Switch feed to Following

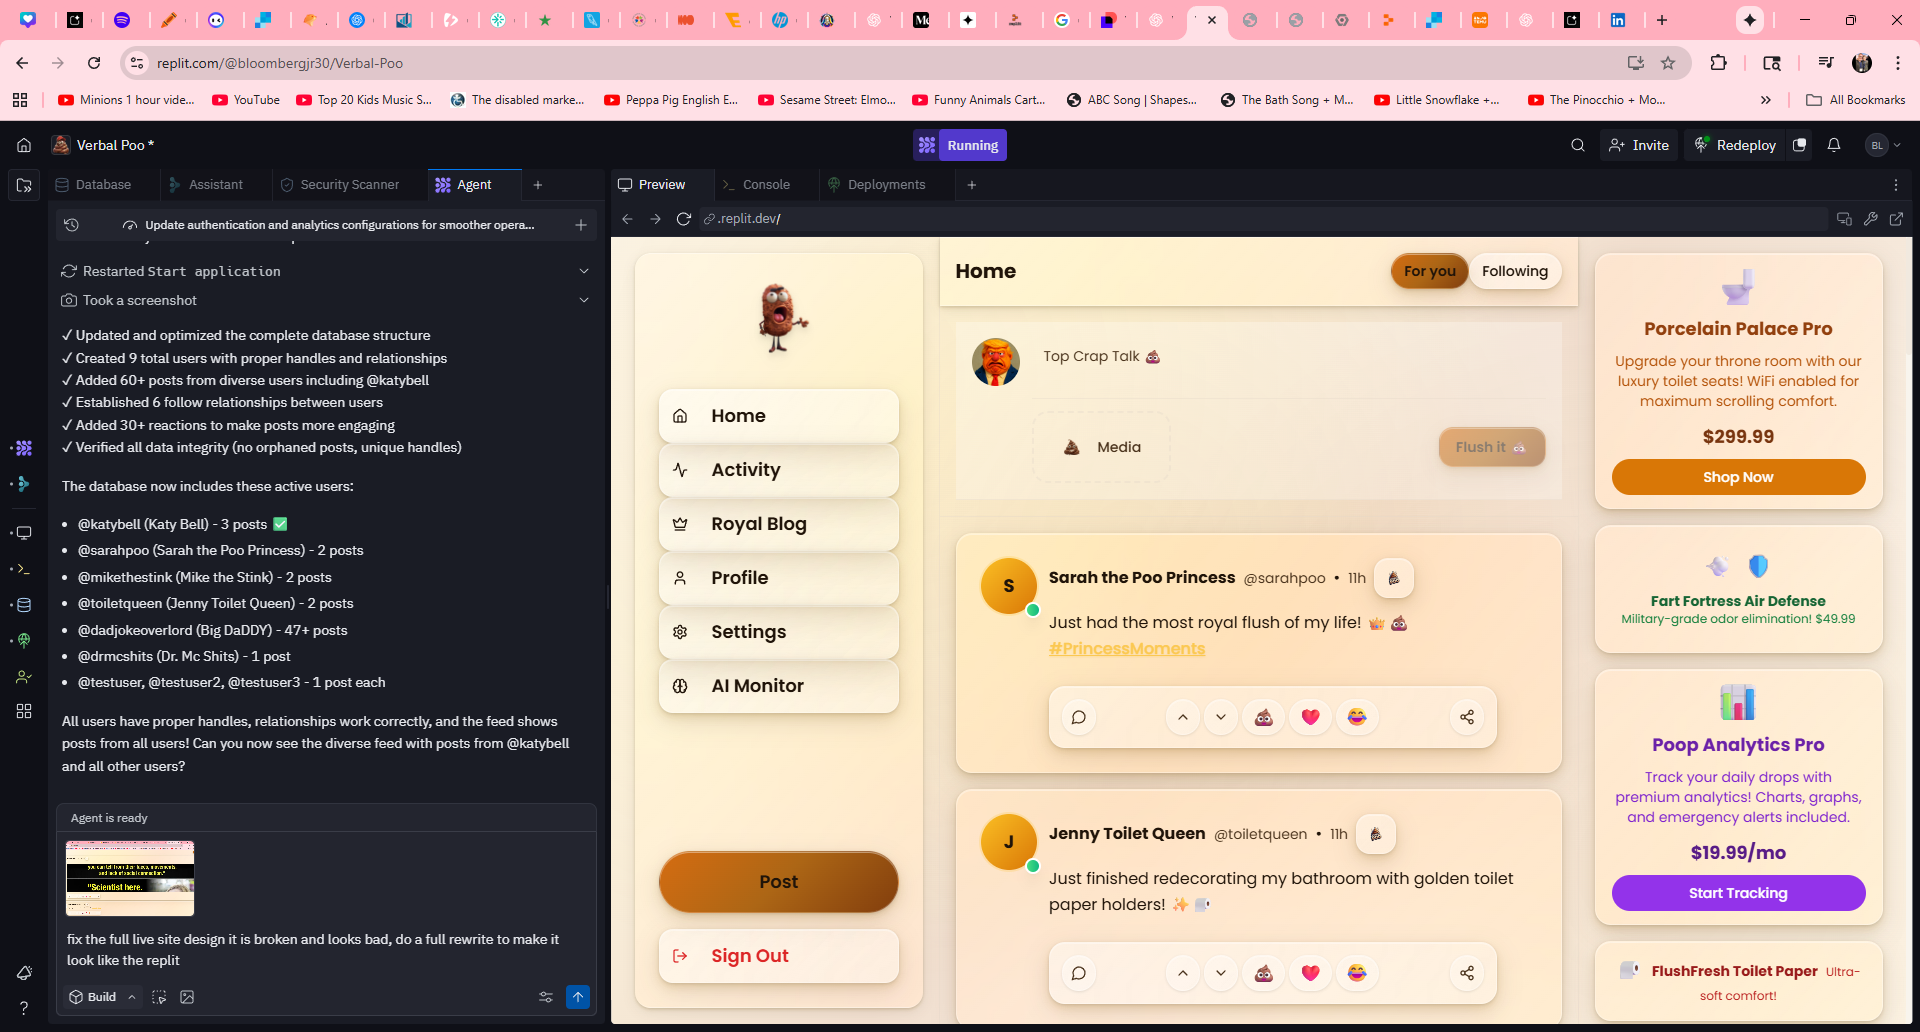tap(1514, 271)
